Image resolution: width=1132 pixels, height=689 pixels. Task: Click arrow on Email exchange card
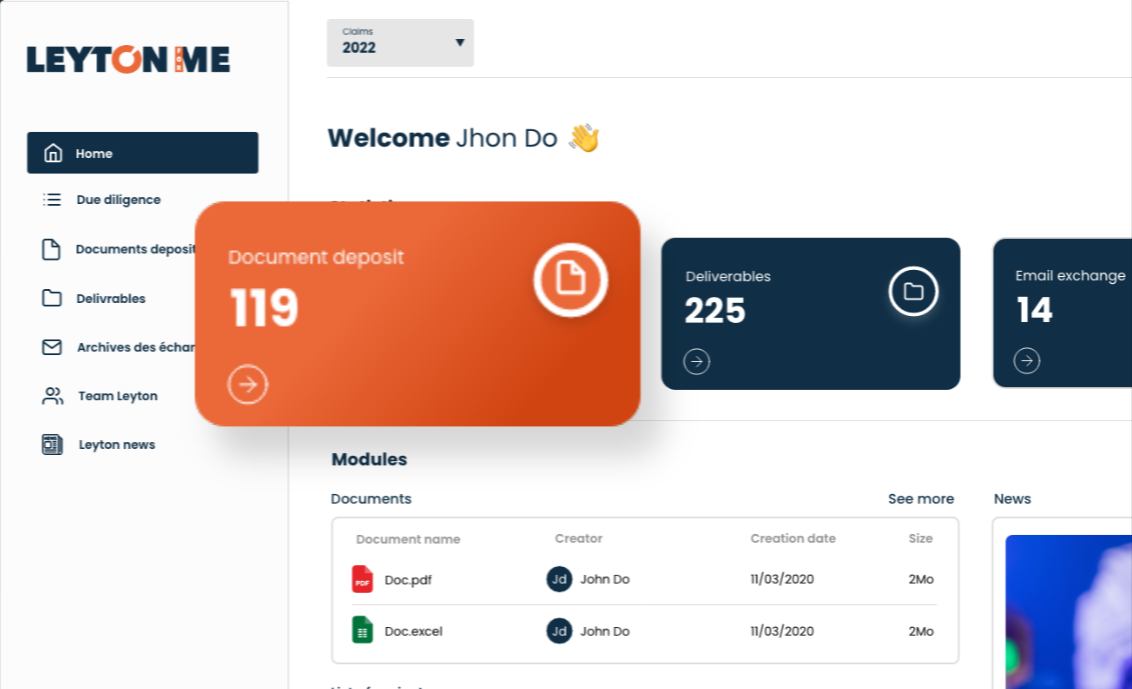pyautogui.click(x=1027, y=361)
